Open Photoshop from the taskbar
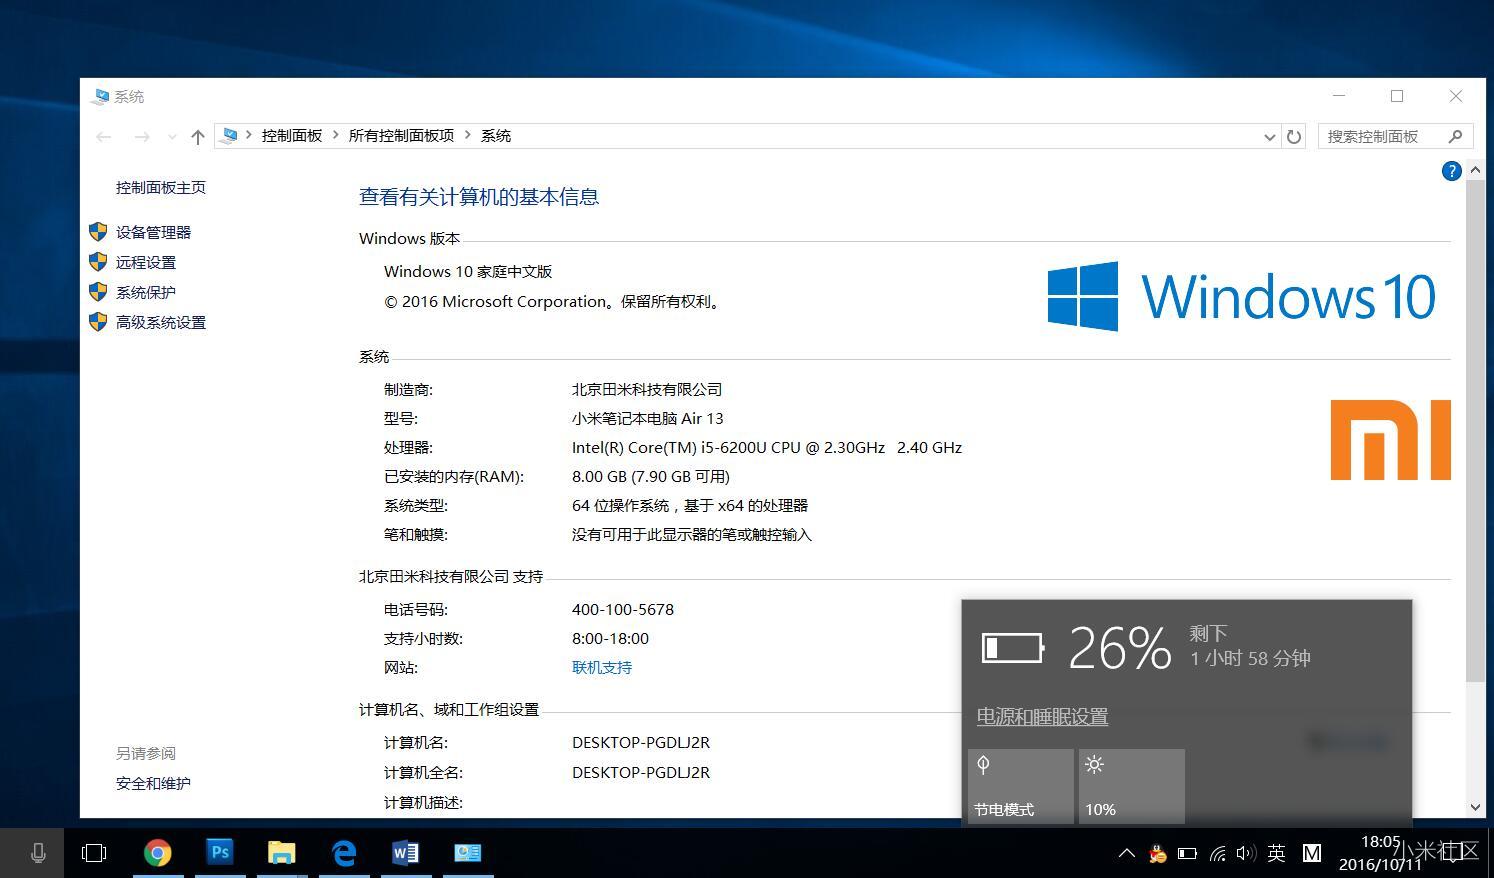 tap(220, 853)
